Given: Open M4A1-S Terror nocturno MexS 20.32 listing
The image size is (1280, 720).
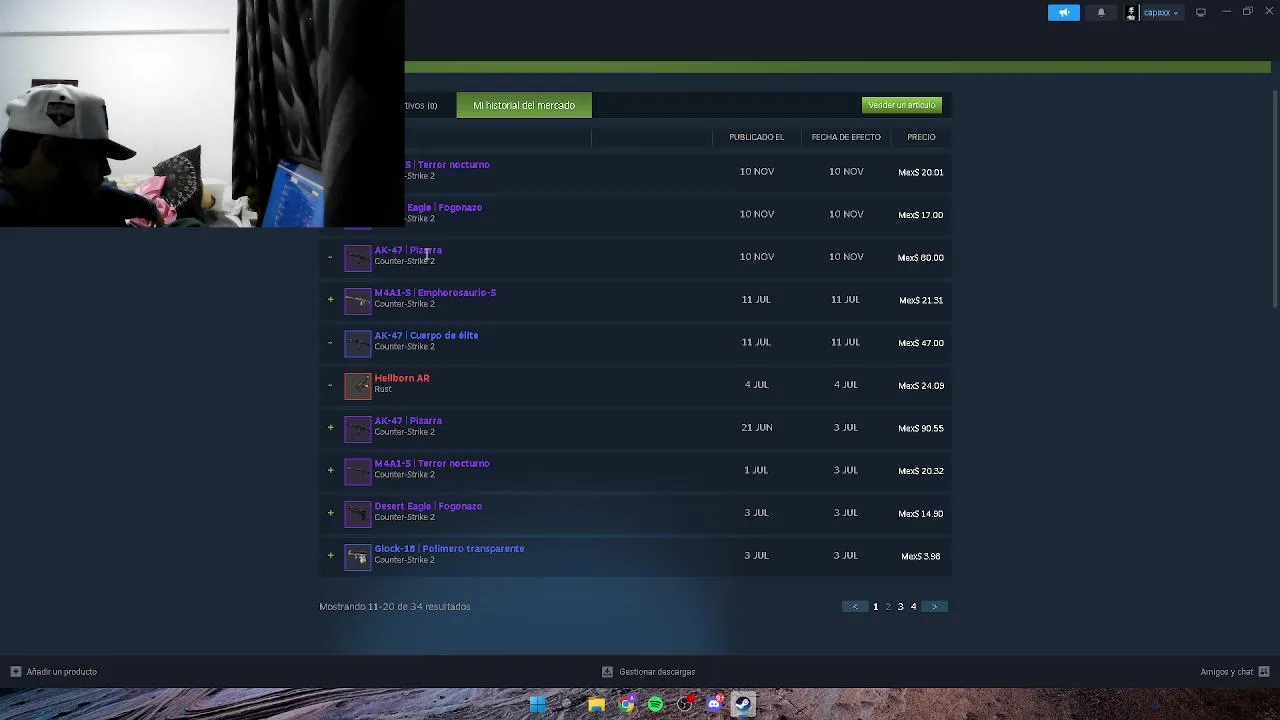Looking at the screenshot, I should tap(432, 464).
